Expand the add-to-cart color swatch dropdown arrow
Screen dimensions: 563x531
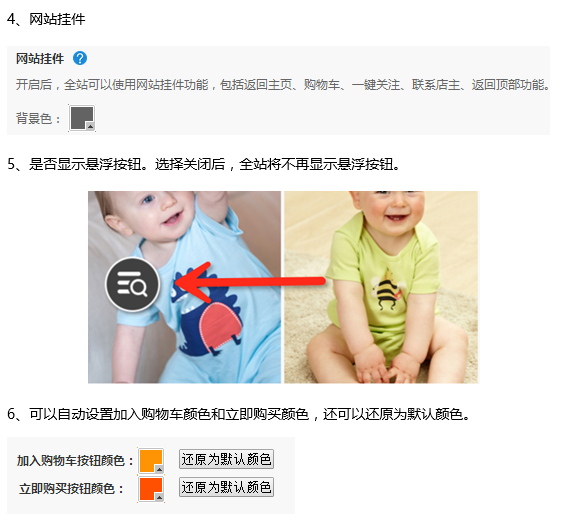coord(159,469)
